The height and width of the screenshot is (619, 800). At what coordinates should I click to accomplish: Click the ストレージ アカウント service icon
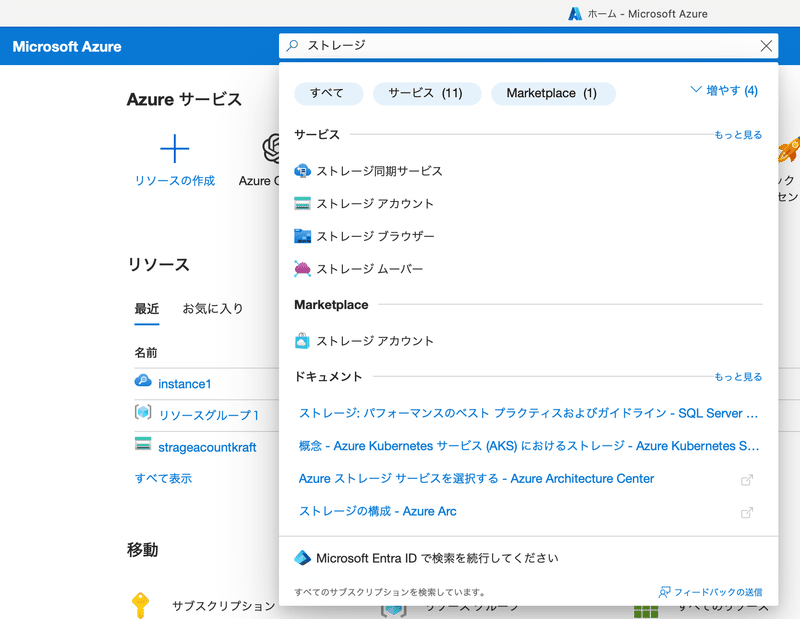pyautogui.click(x=303, y=204)
